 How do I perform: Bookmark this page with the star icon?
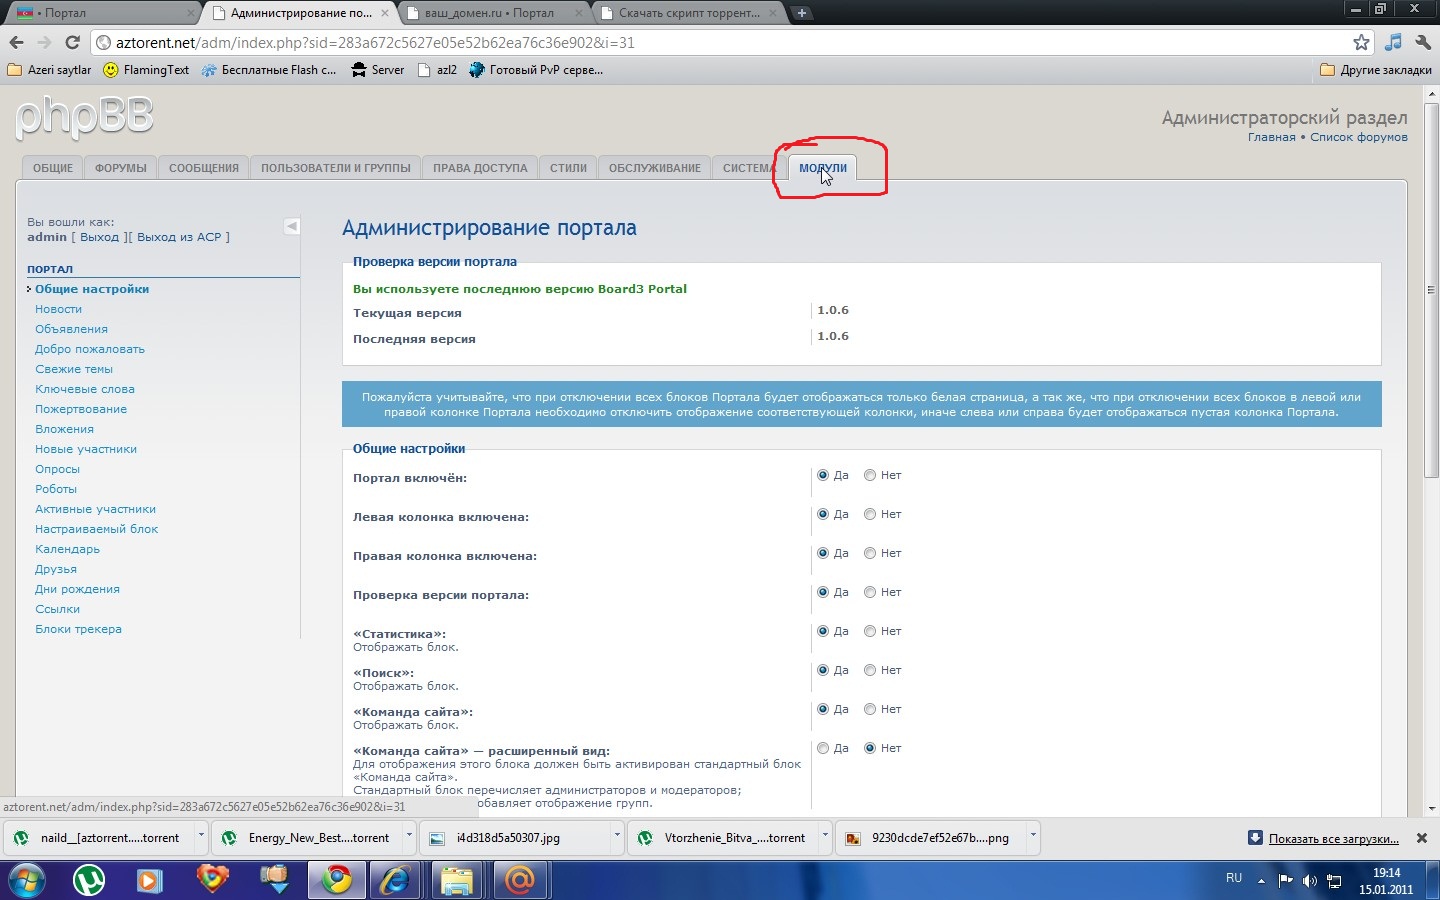(x=1361, y=42)
